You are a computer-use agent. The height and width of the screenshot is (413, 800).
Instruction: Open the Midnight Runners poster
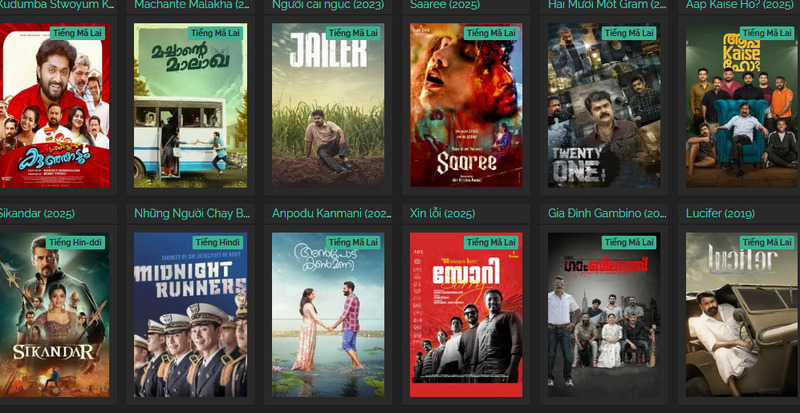coord(190,315)
